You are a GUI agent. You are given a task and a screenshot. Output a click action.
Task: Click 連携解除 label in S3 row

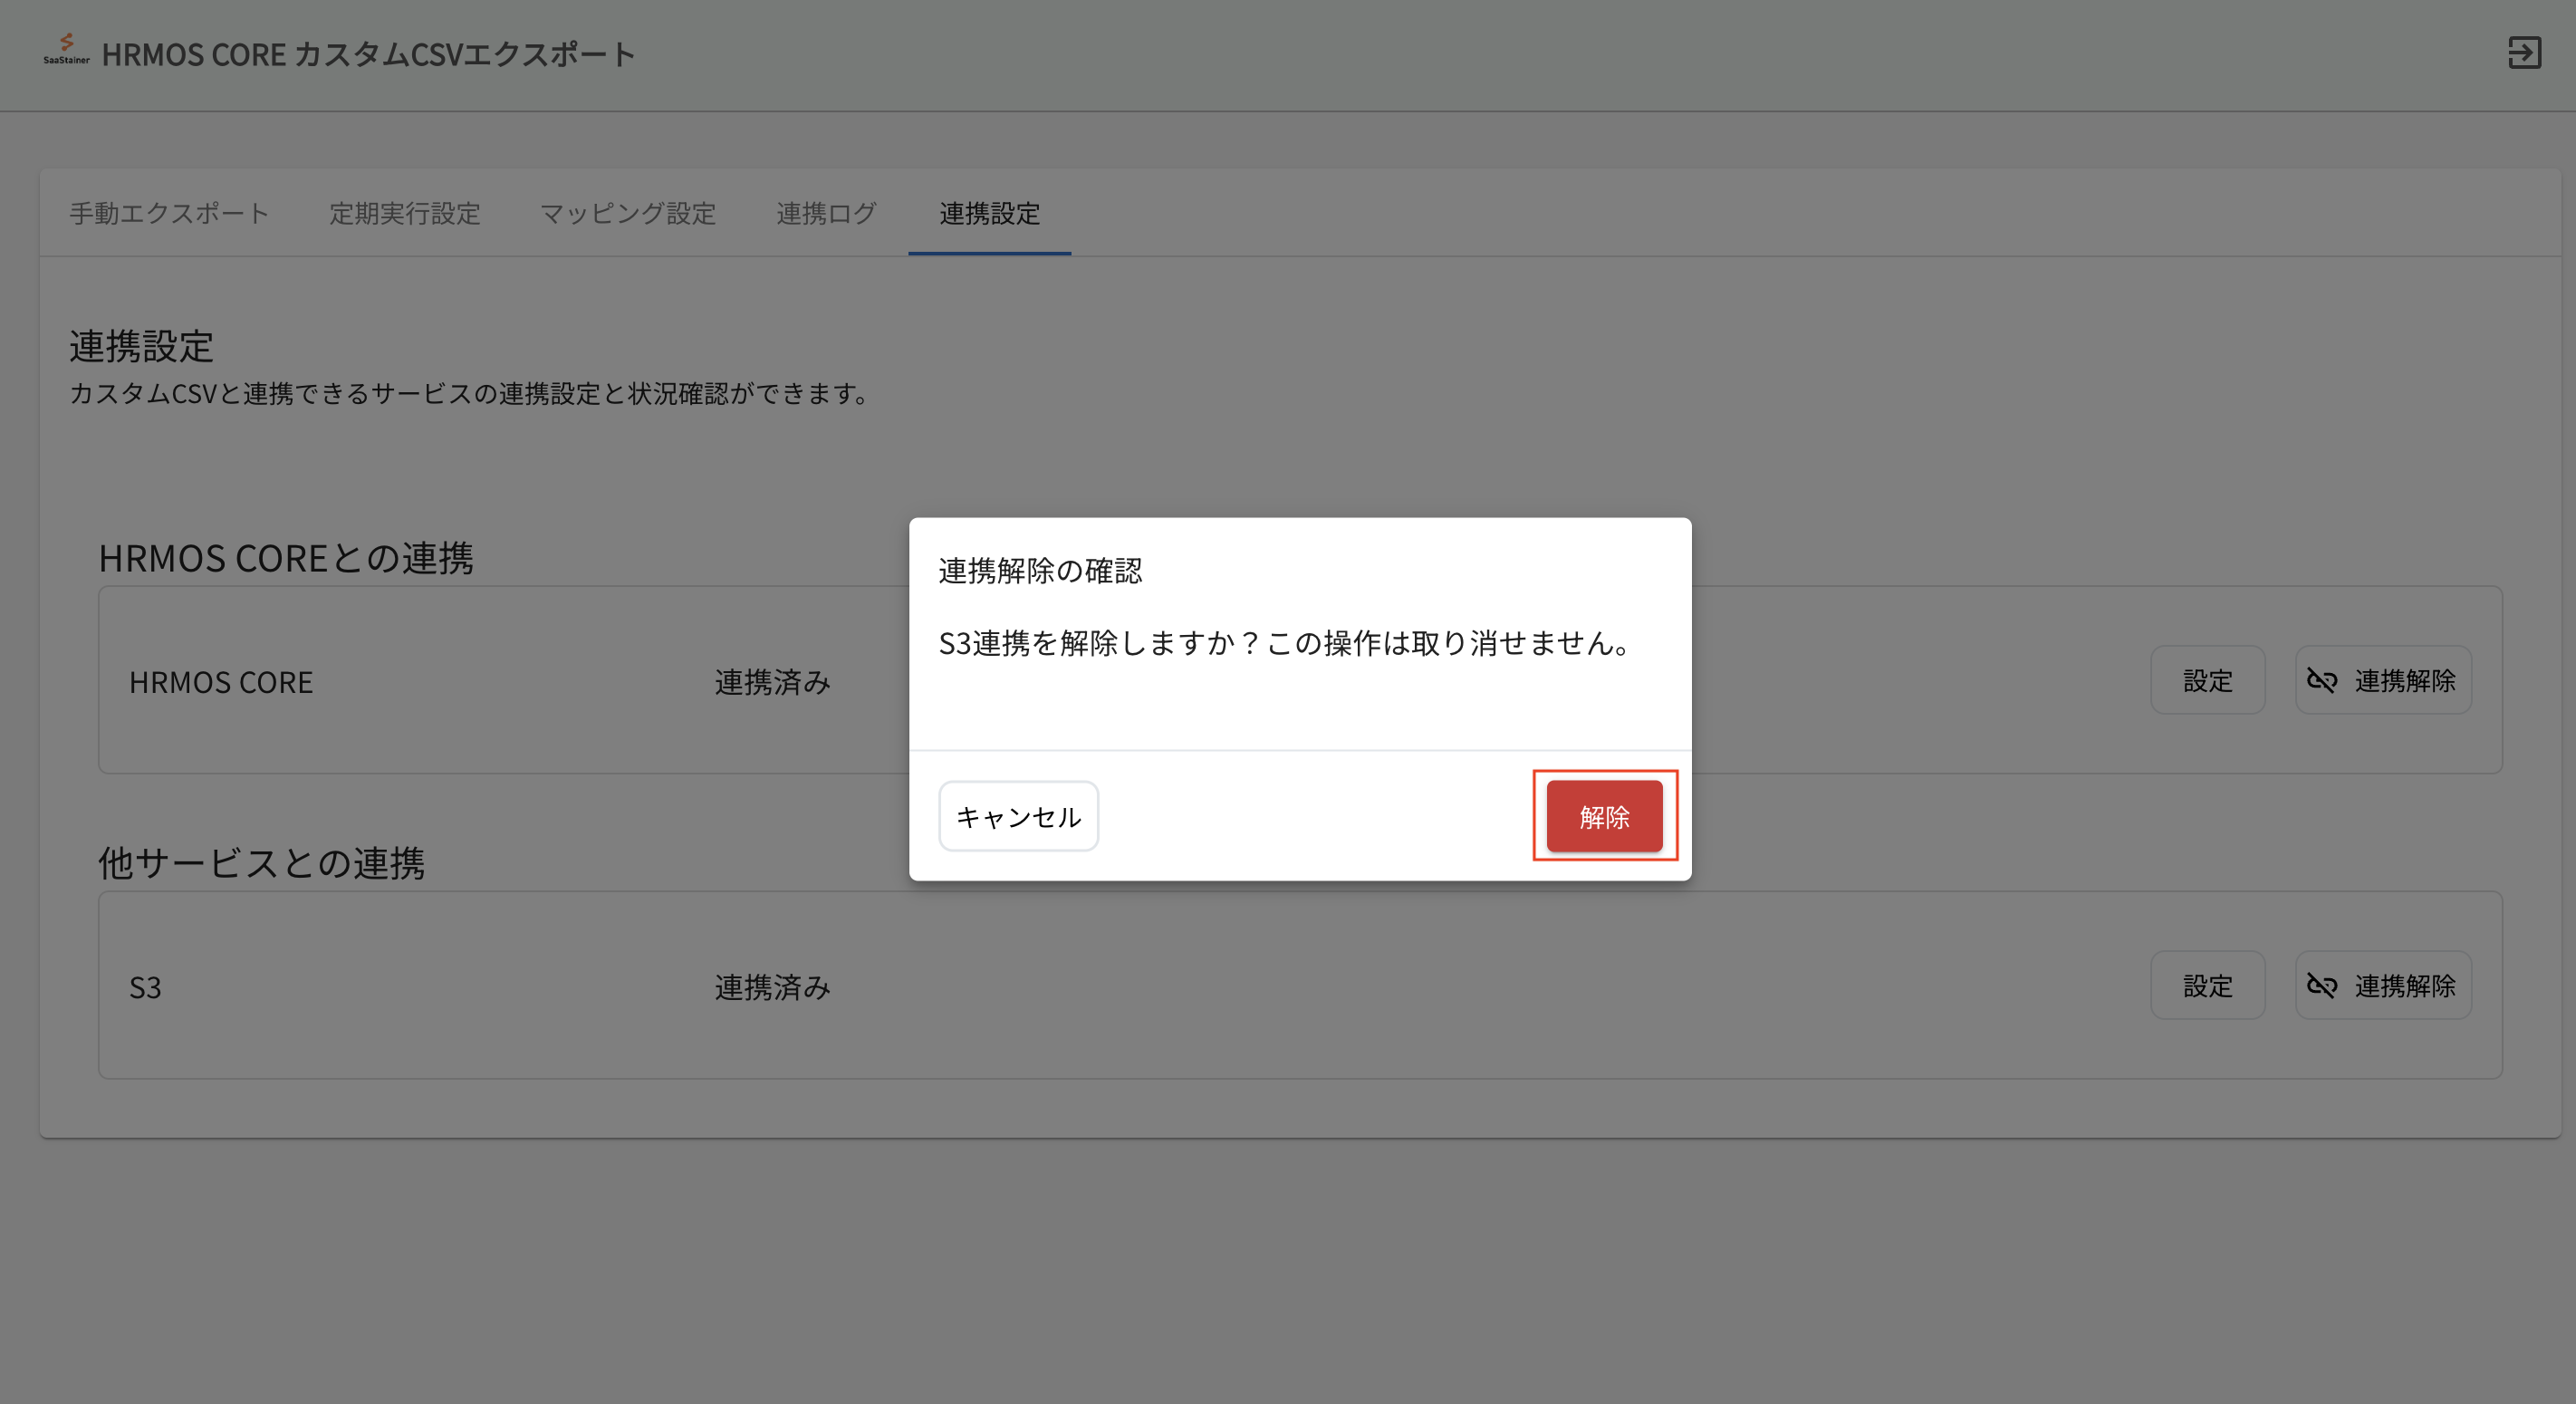pyautogui.click(x=2404, y=986)
